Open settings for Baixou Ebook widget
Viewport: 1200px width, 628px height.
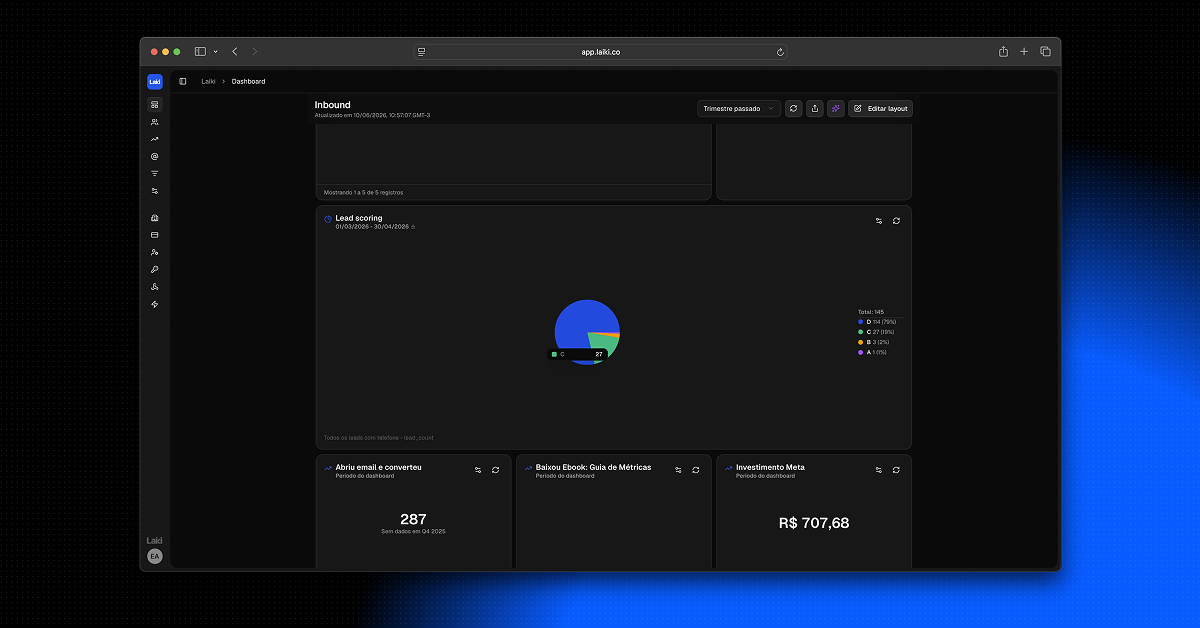point(678,469)
